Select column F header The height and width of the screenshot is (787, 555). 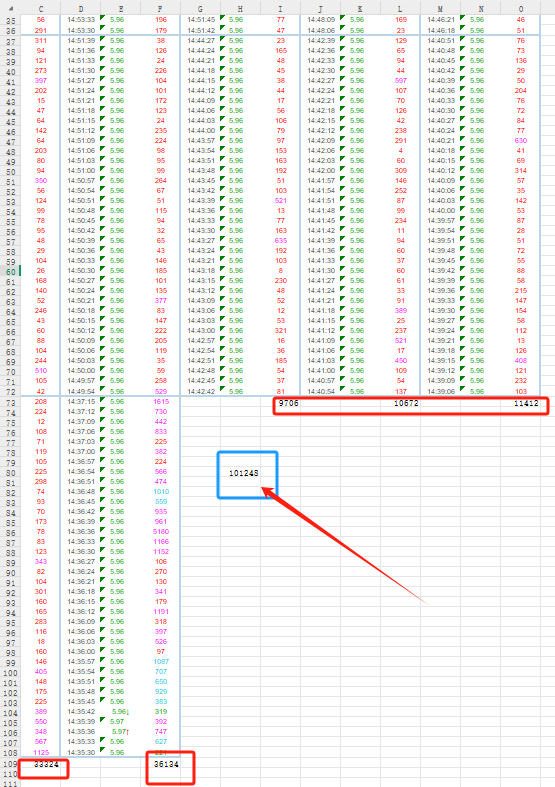[161, 9]
